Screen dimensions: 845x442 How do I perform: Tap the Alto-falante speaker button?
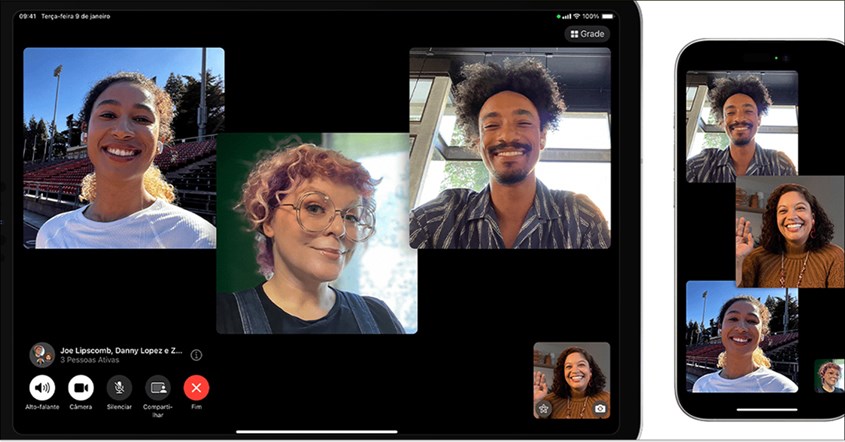pos(42,388)
